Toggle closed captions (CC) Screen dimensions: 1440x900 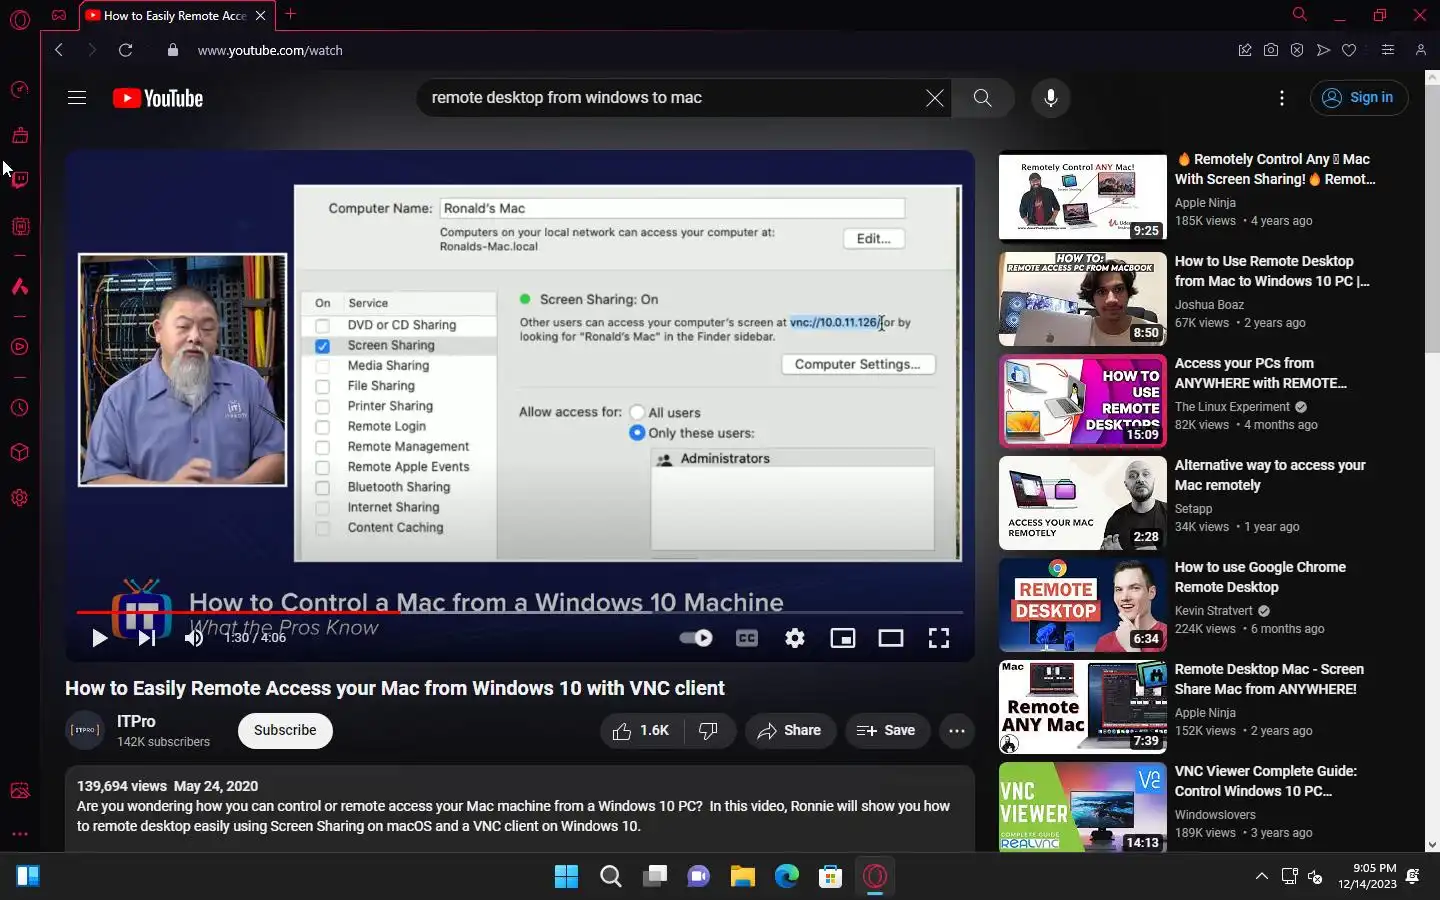(x=747, y=638)
